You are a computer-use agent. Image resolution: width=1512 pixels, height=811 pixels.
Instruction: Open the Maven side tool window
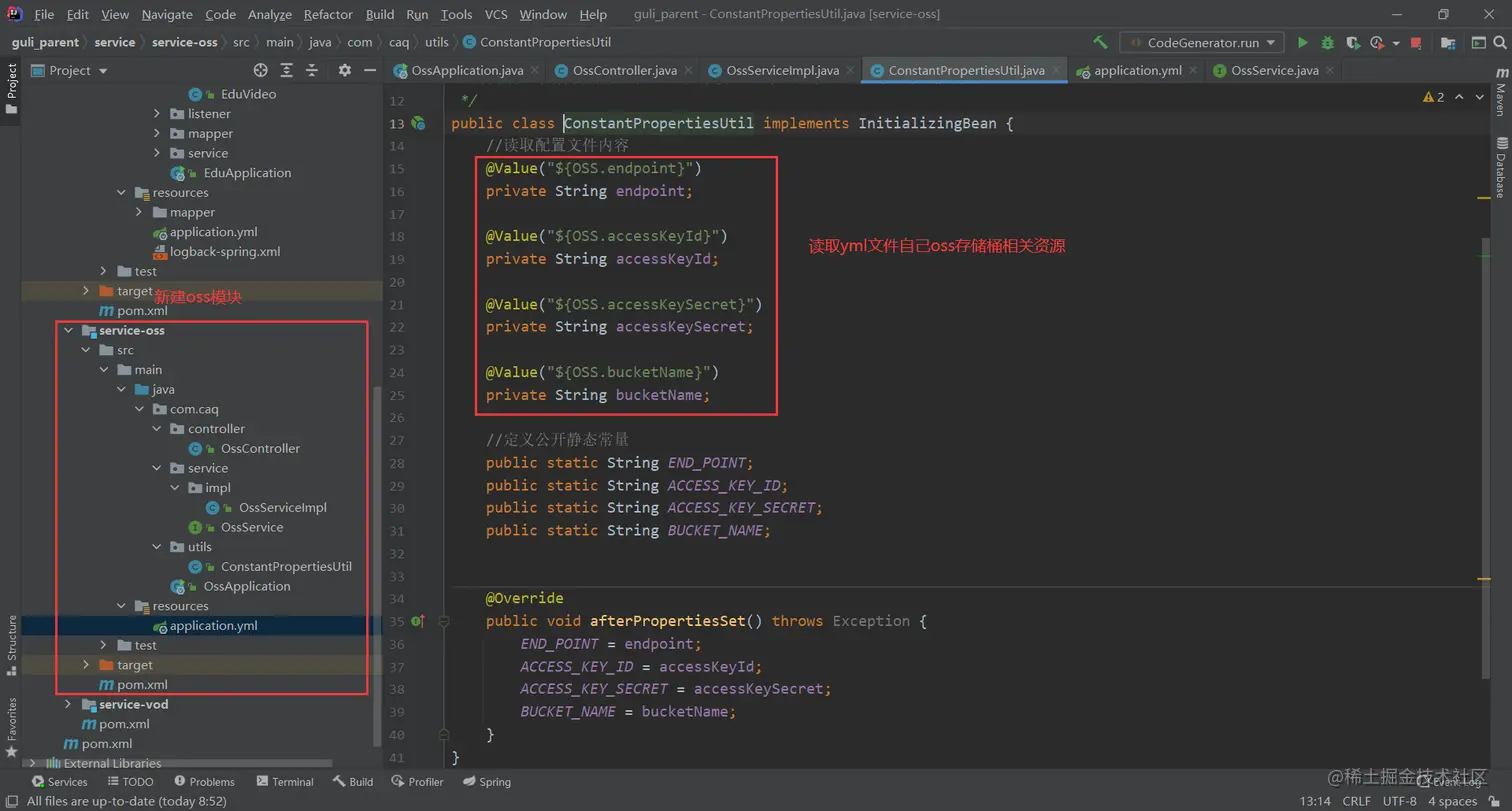[1500, 92]
